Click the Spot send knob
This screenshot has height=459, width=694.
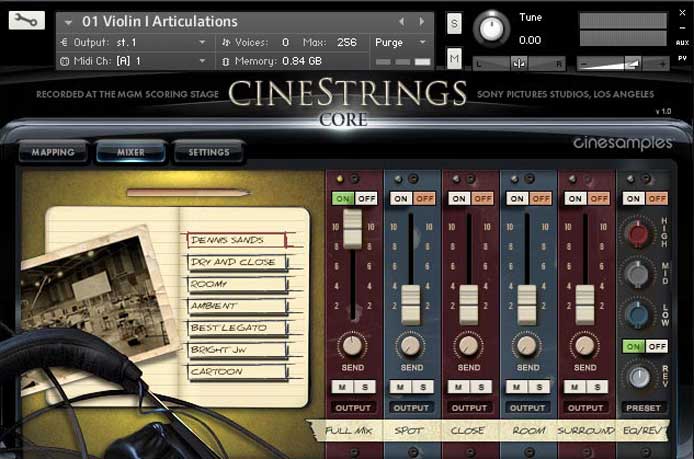point(410,345)
